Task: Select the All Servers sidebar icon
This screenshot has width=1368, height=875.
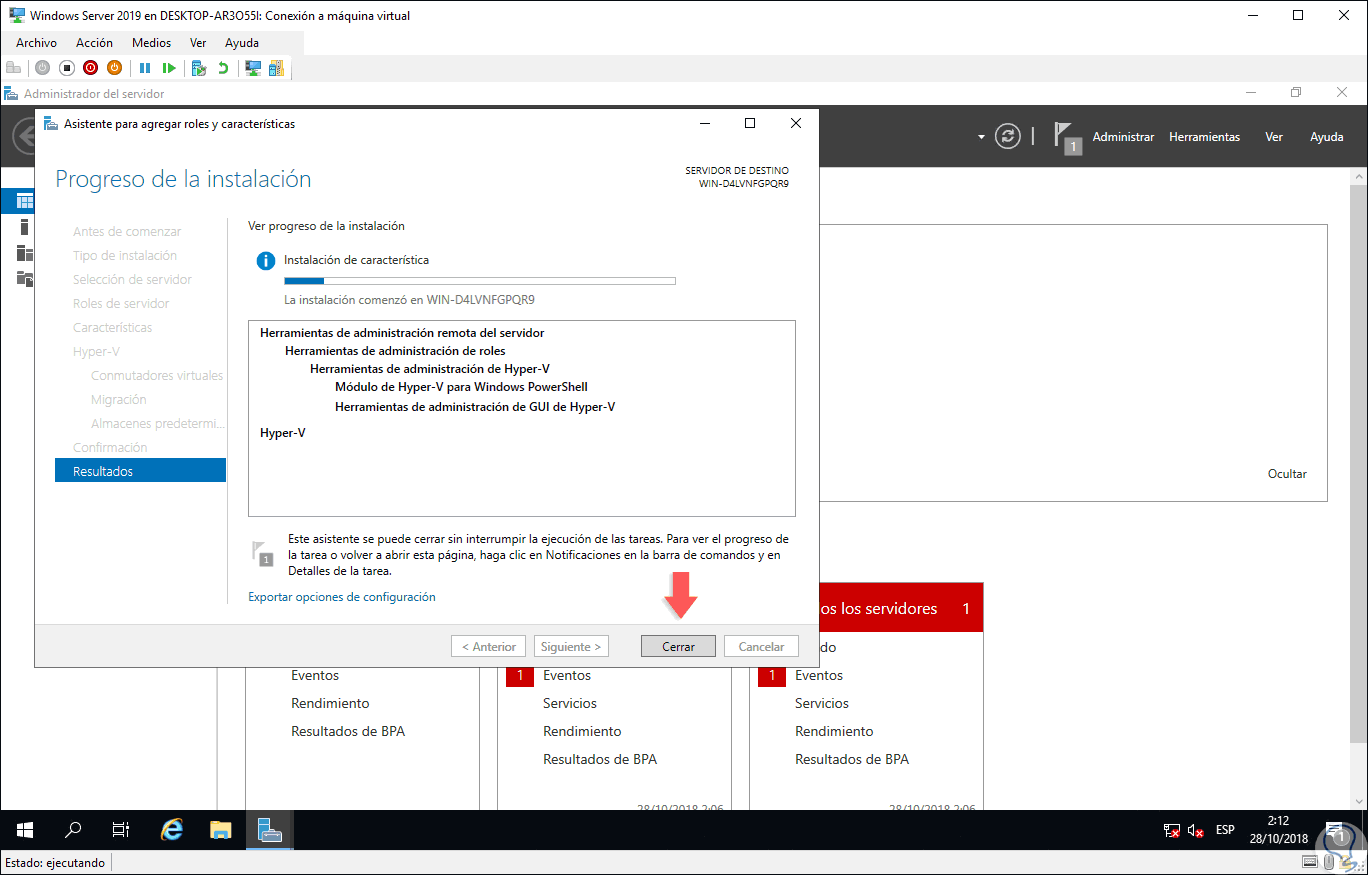Action: coord(25,252)
